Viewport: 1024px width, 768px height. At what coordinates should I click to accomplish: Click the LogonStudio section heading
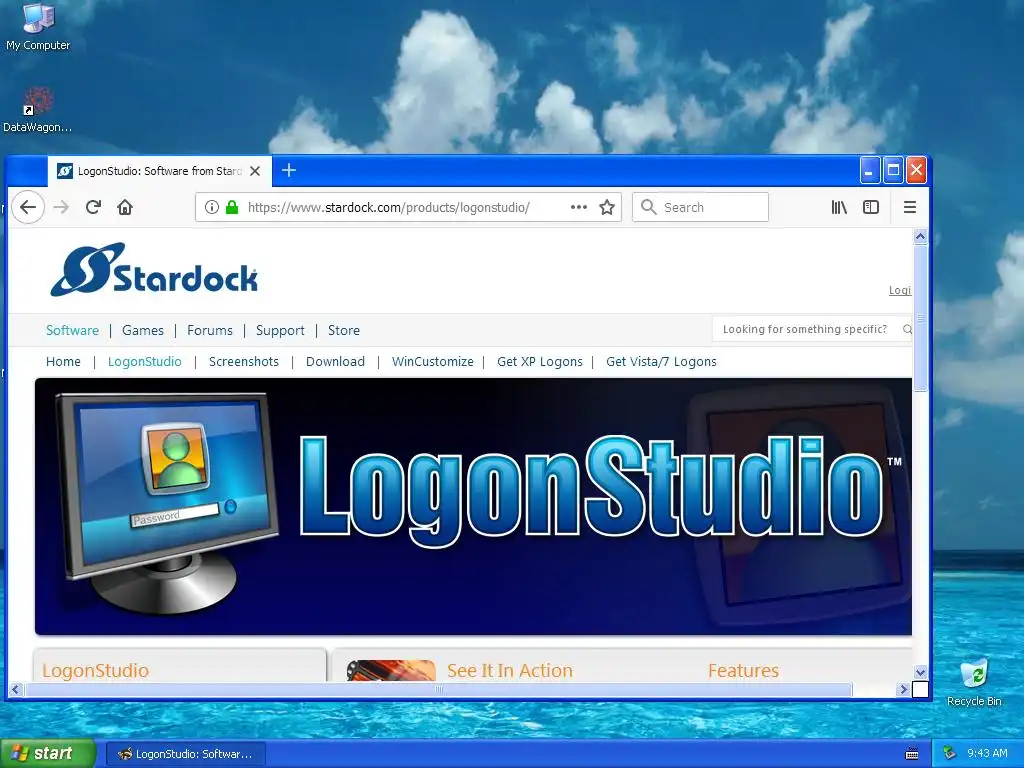coord(95,671)
